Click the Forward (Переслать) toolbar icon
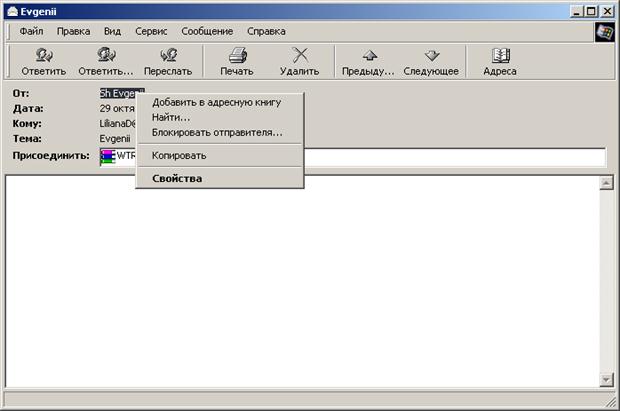The width and height of the screenshot is (620, 411). coord(168,55)
